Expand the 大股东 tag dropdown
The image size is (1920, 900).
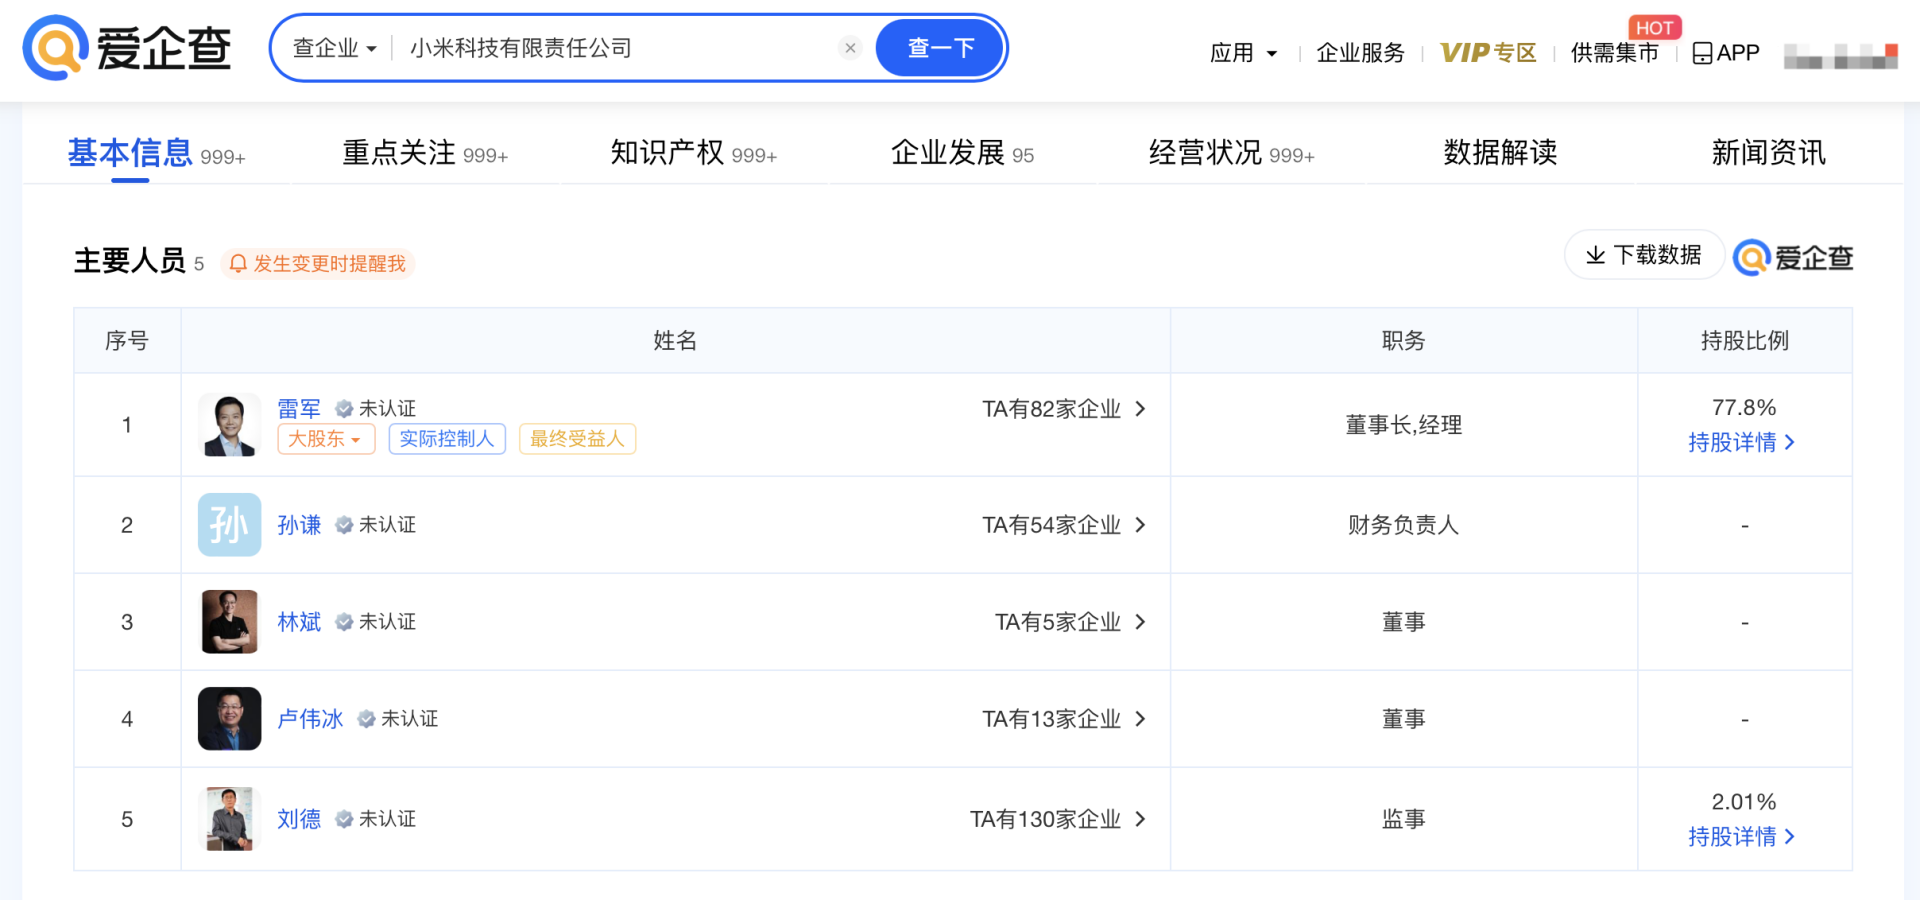point(326,439)
